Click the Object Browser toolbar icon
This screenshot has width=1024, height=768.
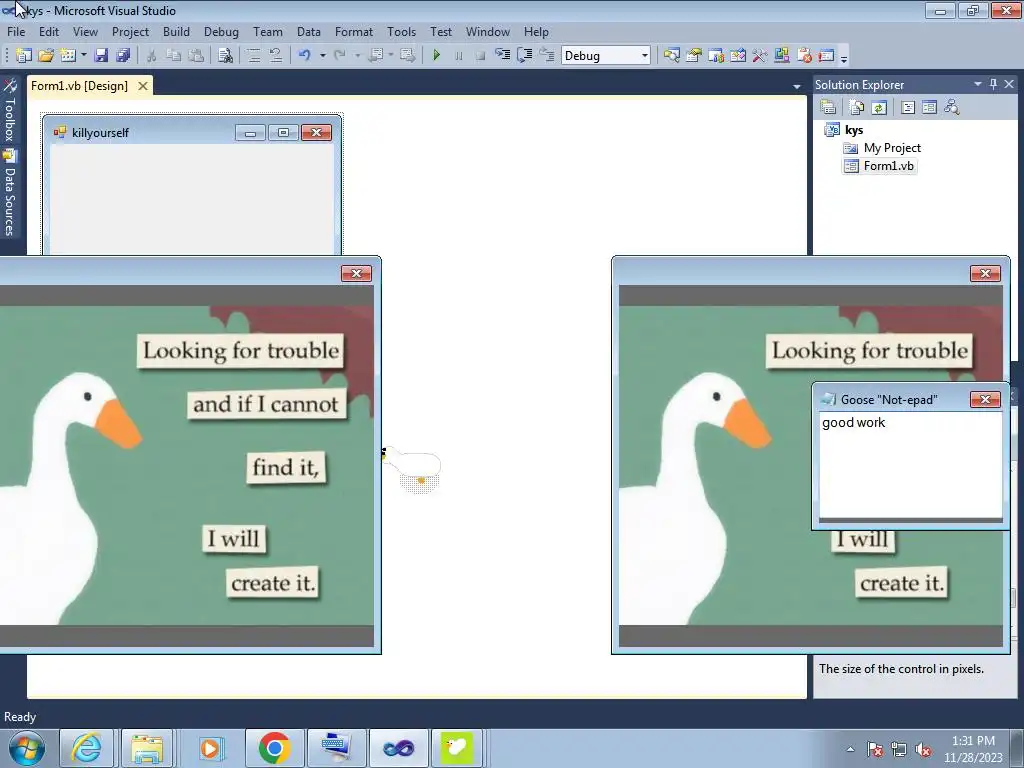716,56
